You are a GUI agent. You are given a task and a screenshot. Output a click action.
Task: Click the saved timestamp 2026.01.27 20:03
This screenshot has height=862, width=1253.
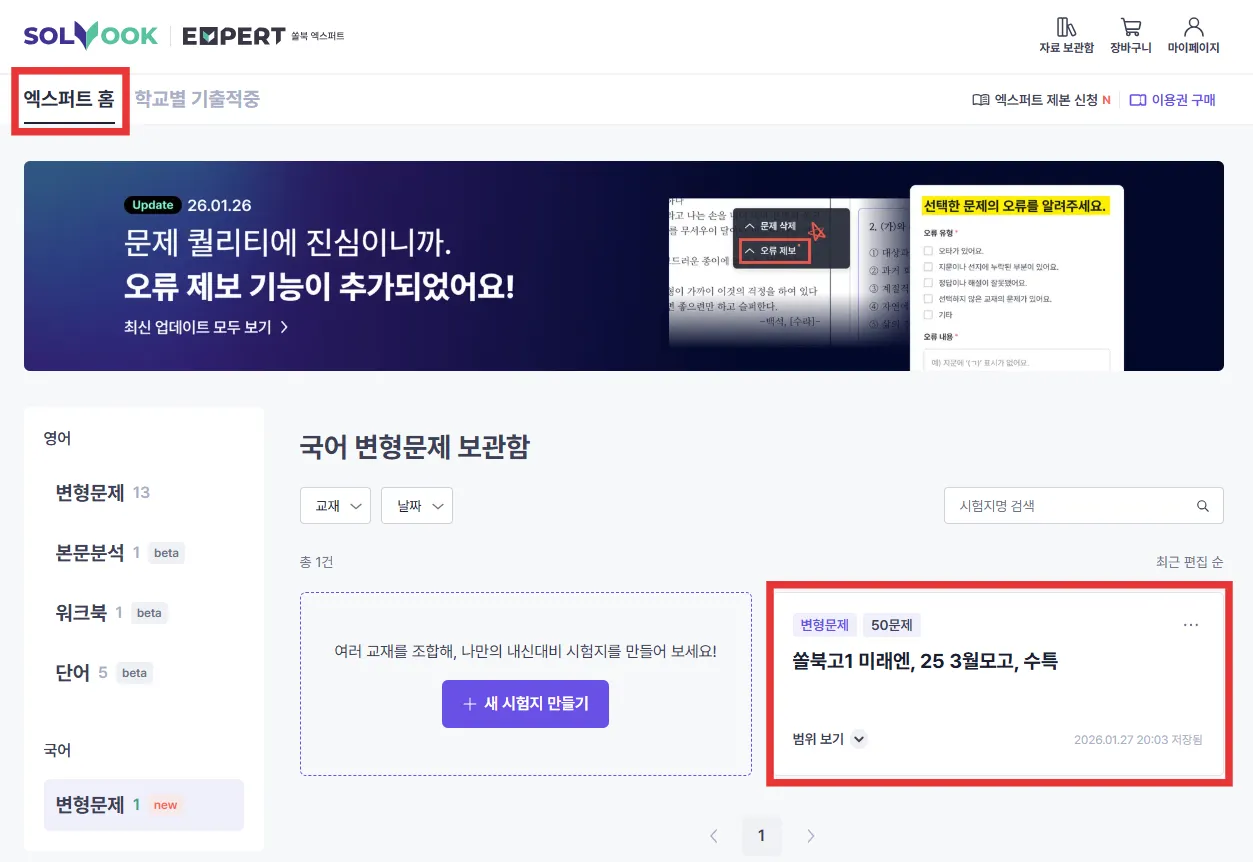click(1138, 740)
